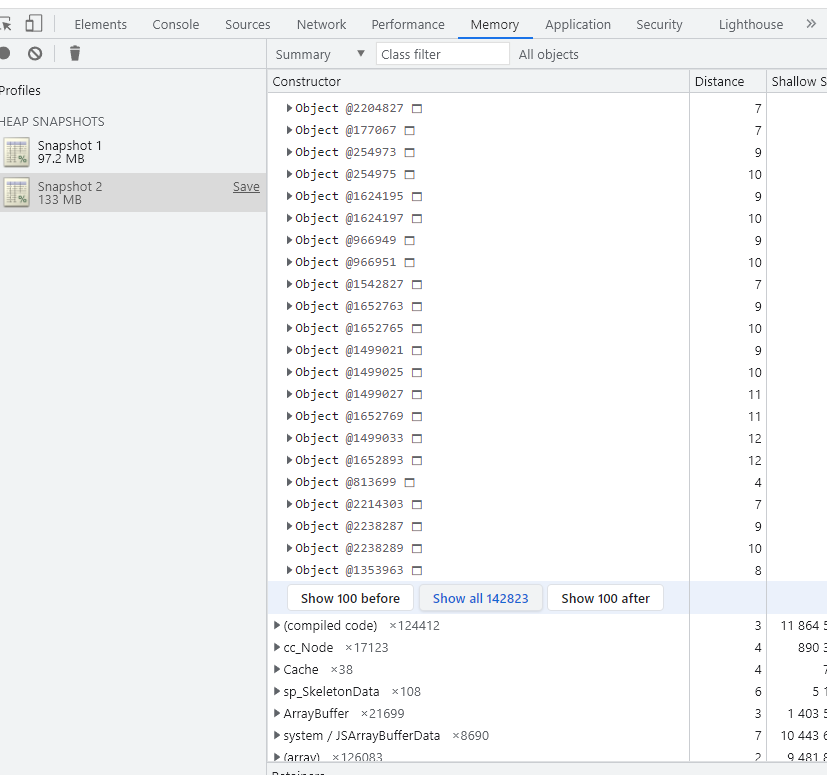Save Snapshot 2 via Save link

246,187
